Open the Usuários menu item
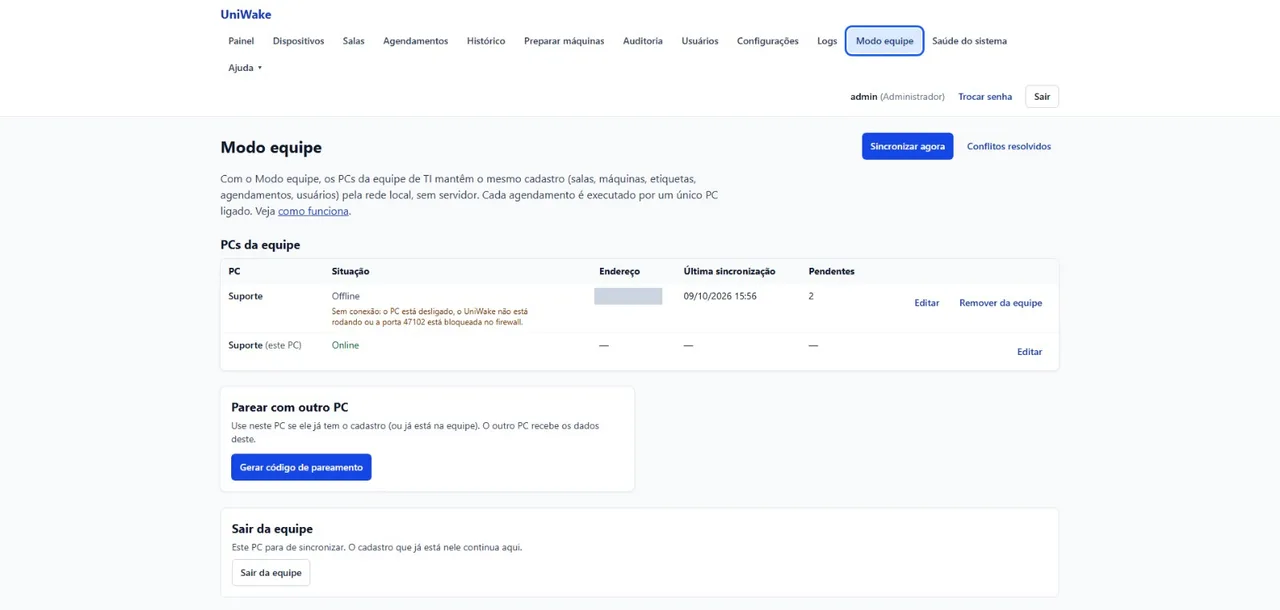Viewport: 1280px width, 610px height. (x=700, y=41)
